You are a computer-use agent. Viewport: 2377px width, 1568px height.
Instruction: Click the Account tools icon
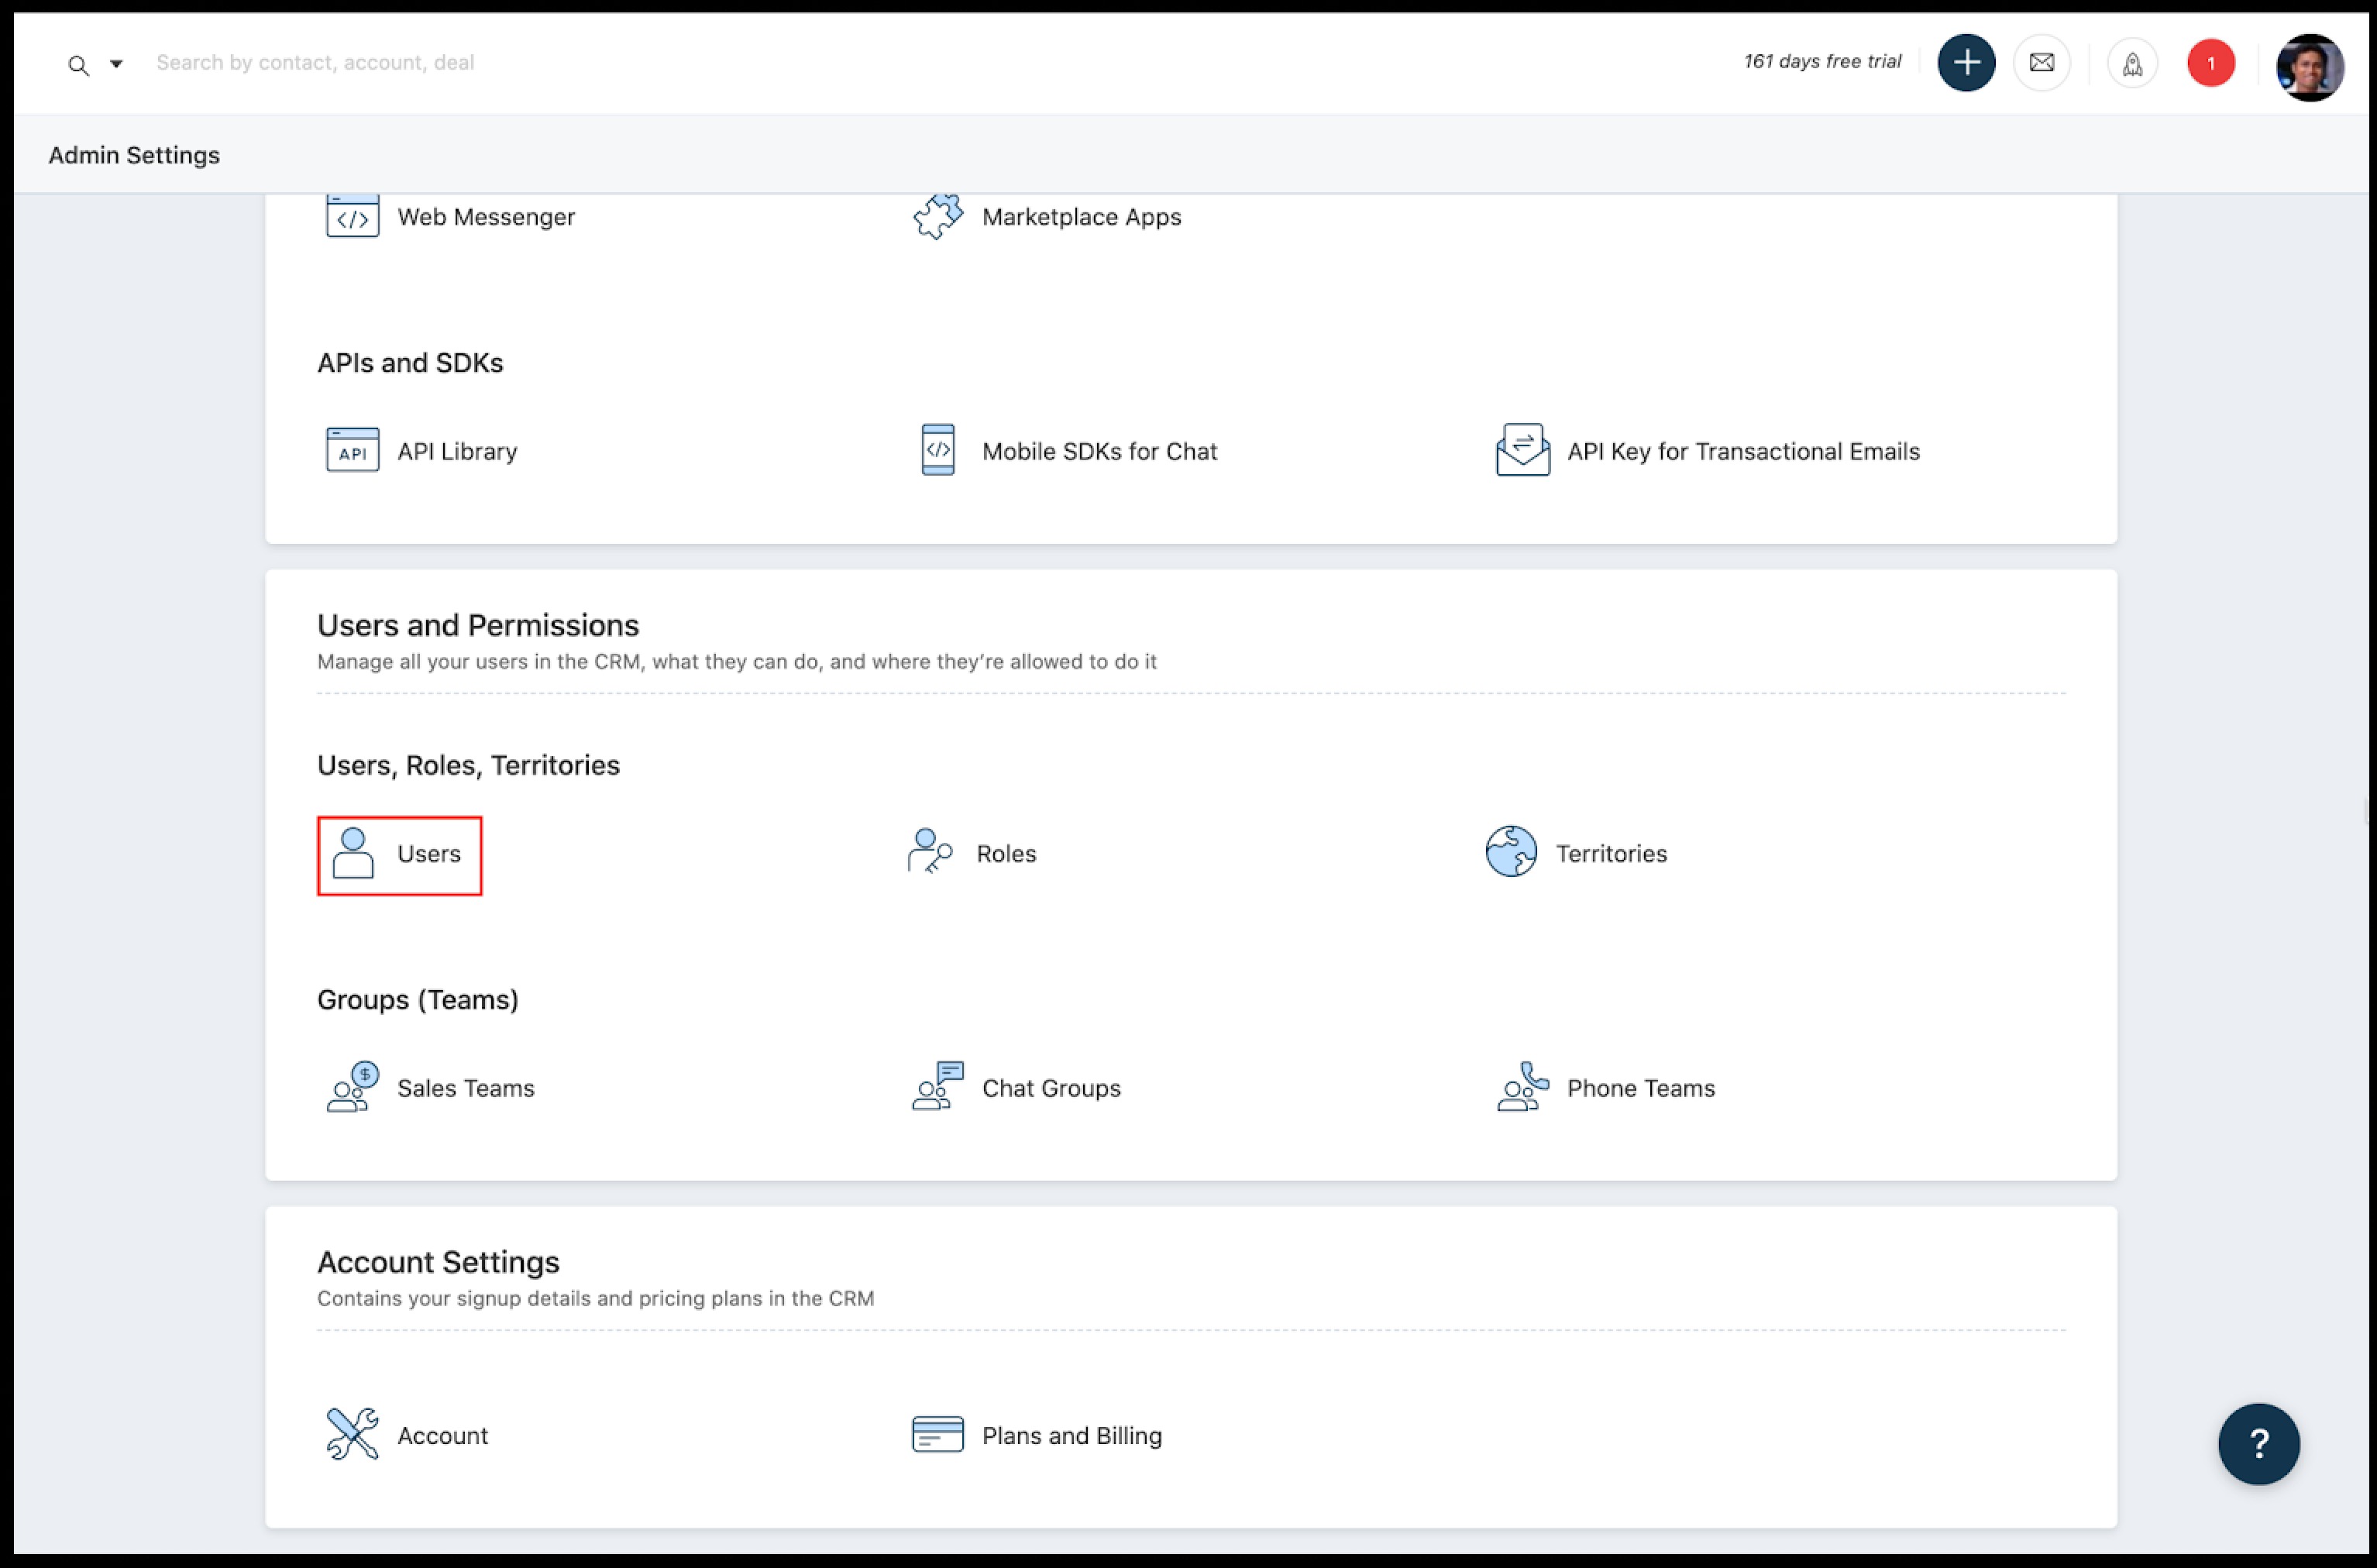tap(352, 1434)
